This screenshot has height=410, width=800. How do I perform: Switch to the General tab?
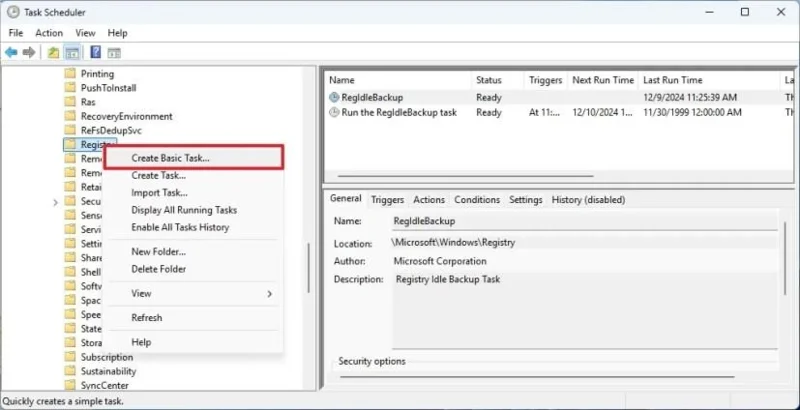[345, 198]
